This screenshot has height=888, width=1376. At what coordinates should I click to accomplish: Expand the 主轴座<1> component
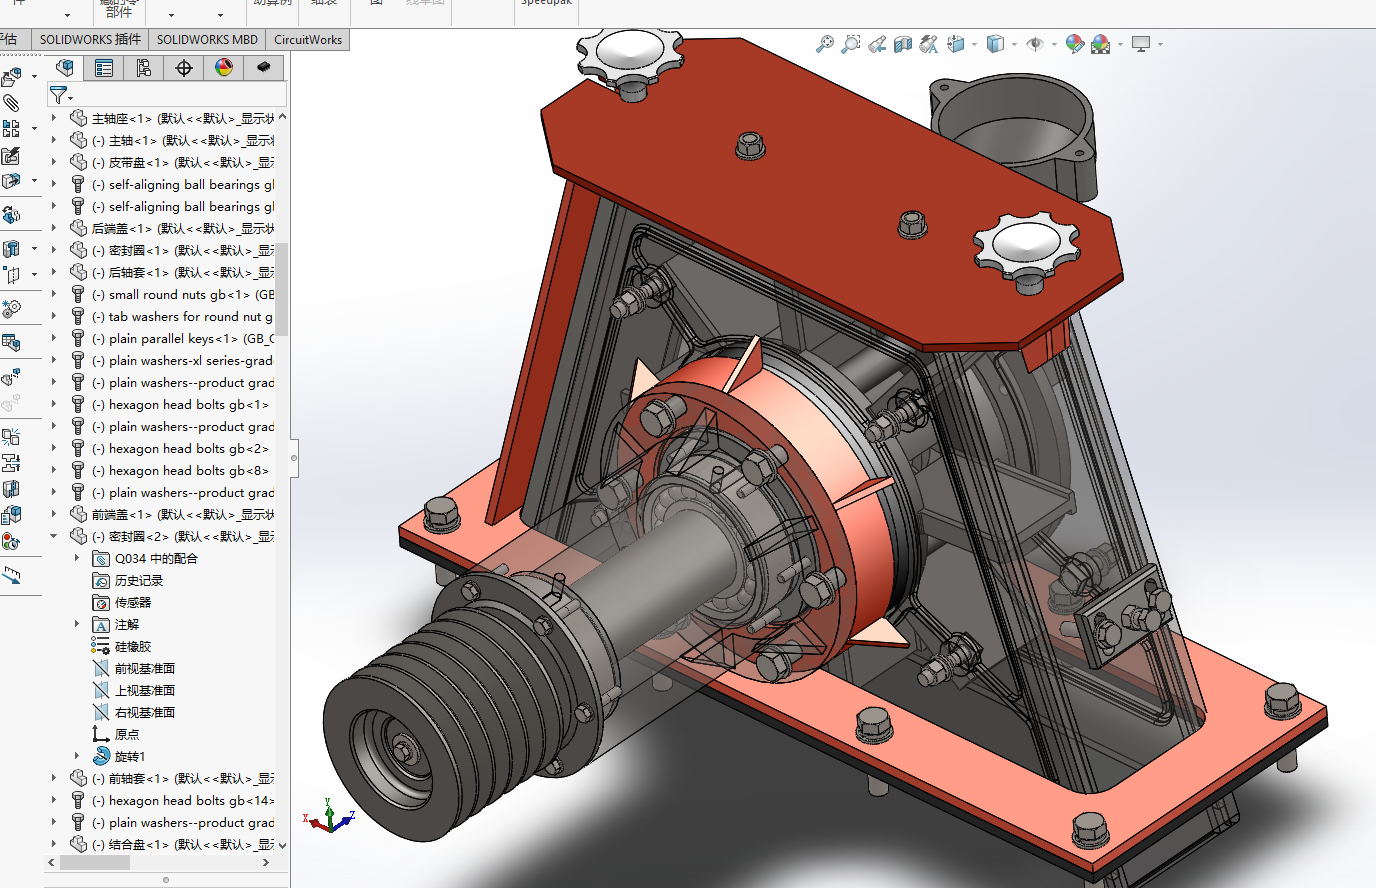pos(54,118)
